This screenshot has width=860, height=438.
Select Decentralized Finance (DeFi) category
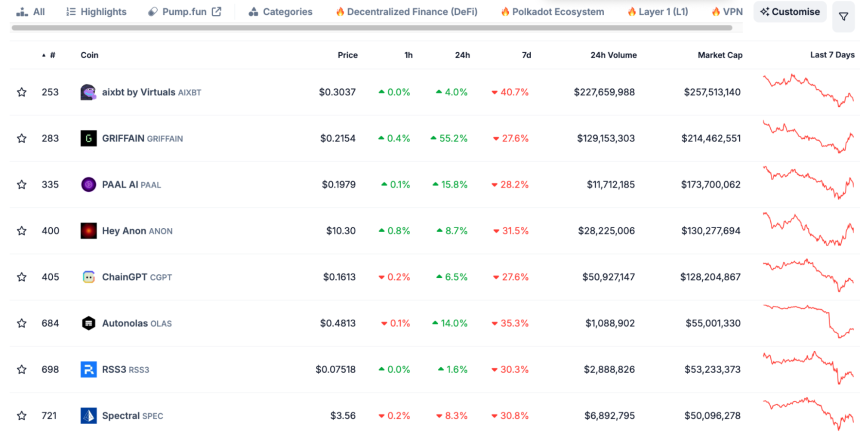406,12
